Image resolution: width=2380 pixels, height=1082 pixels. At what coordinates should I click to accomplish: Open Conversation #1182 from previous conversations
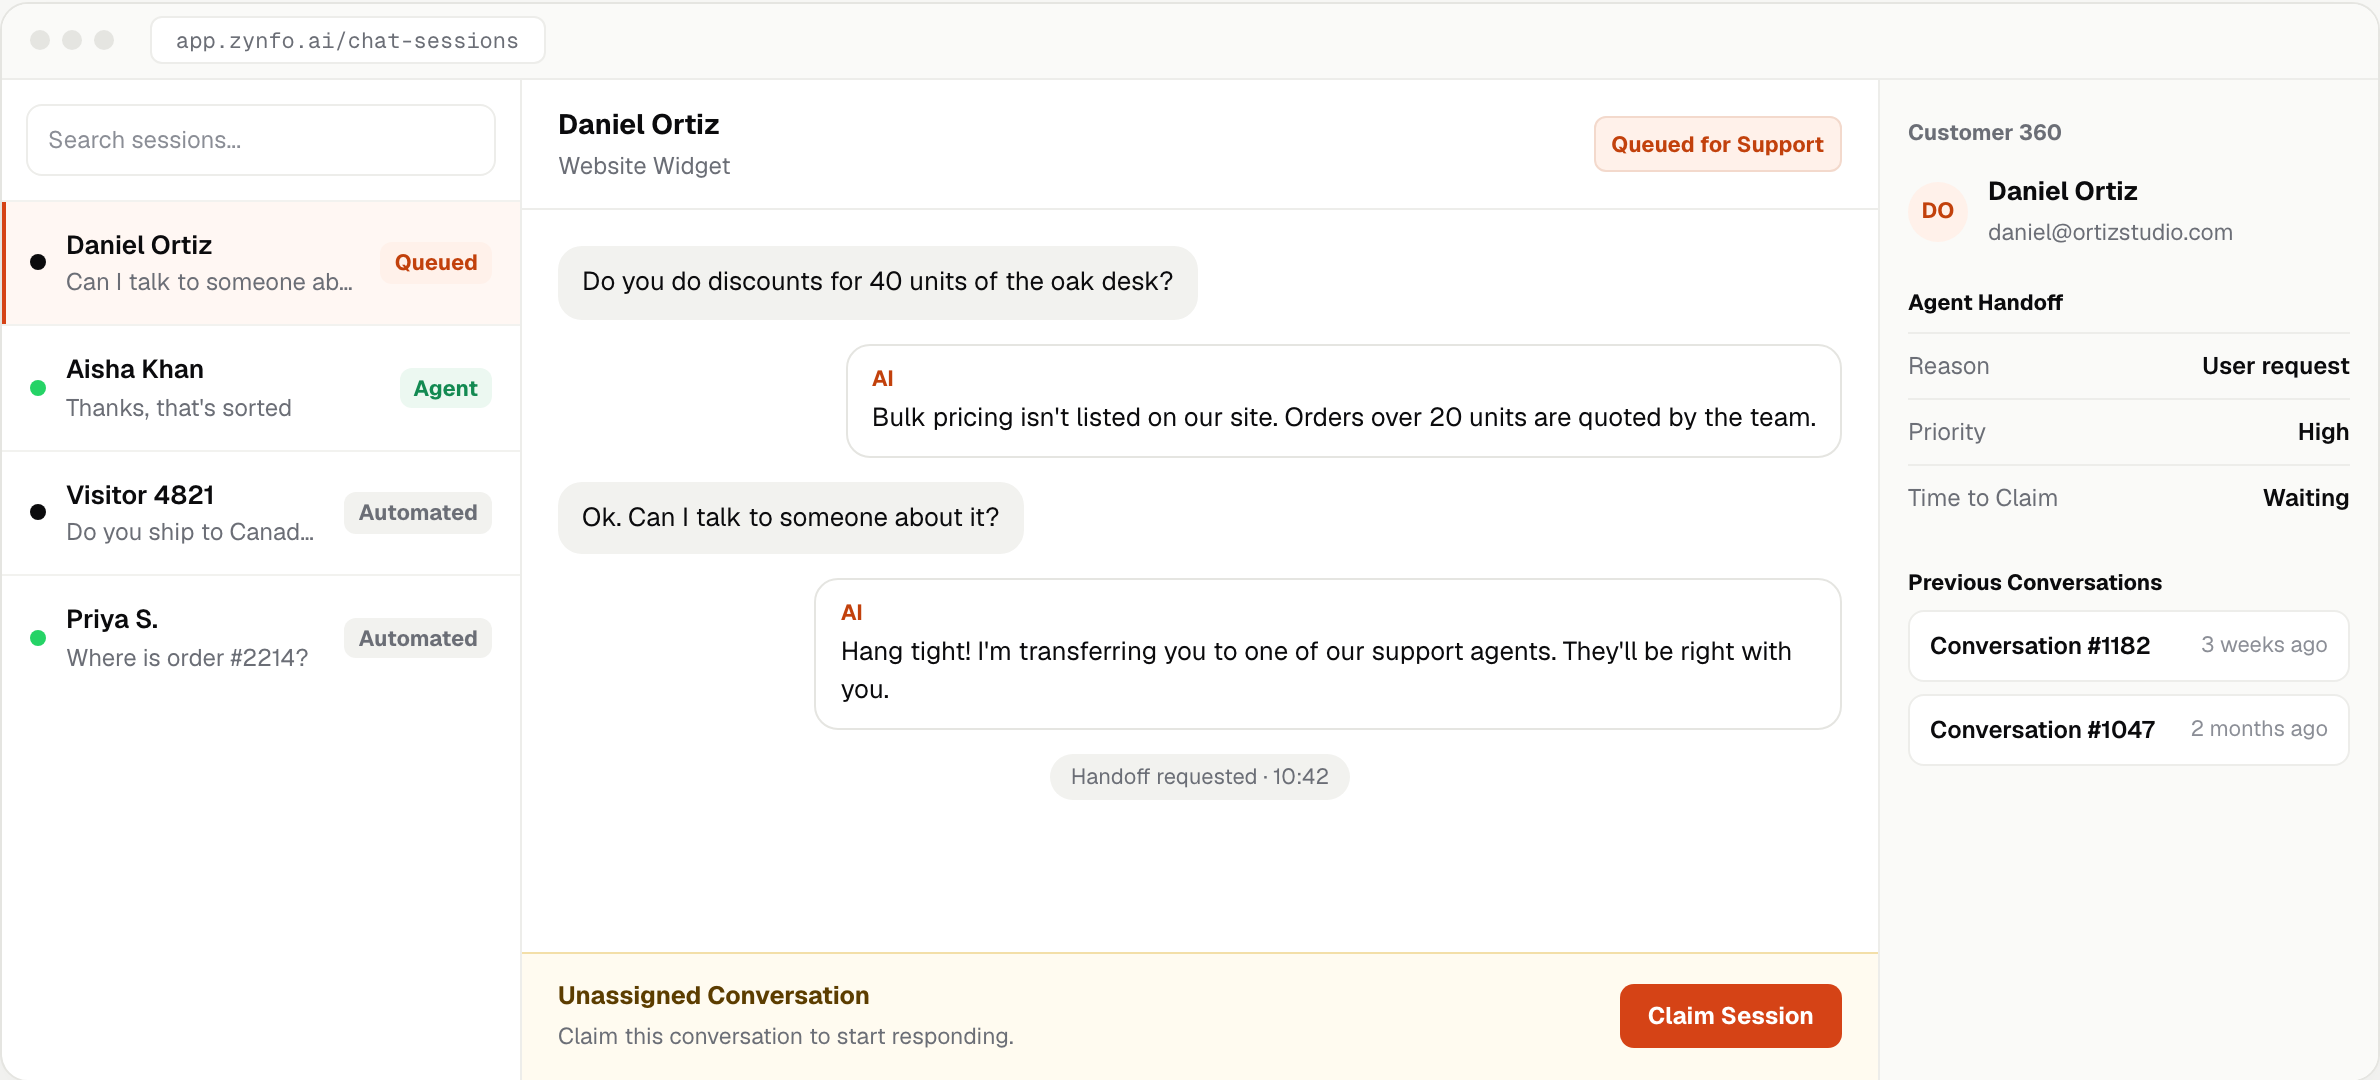(2128, 646)
